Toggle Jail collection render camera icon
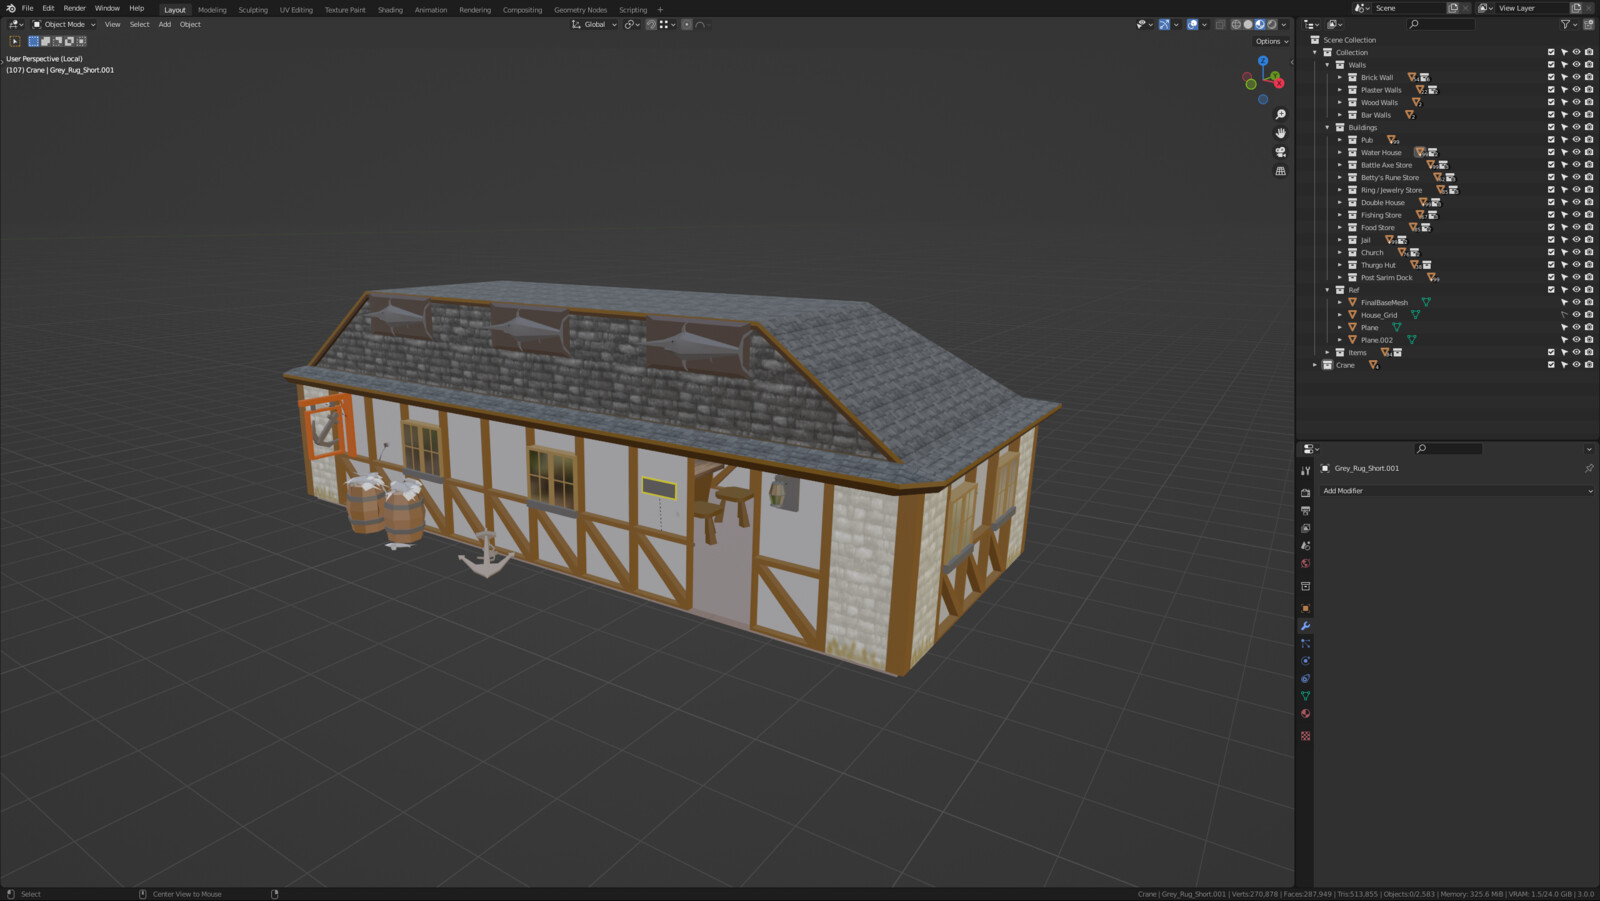The width and height of the screenshot is (1600, 901). [1589, 240]
